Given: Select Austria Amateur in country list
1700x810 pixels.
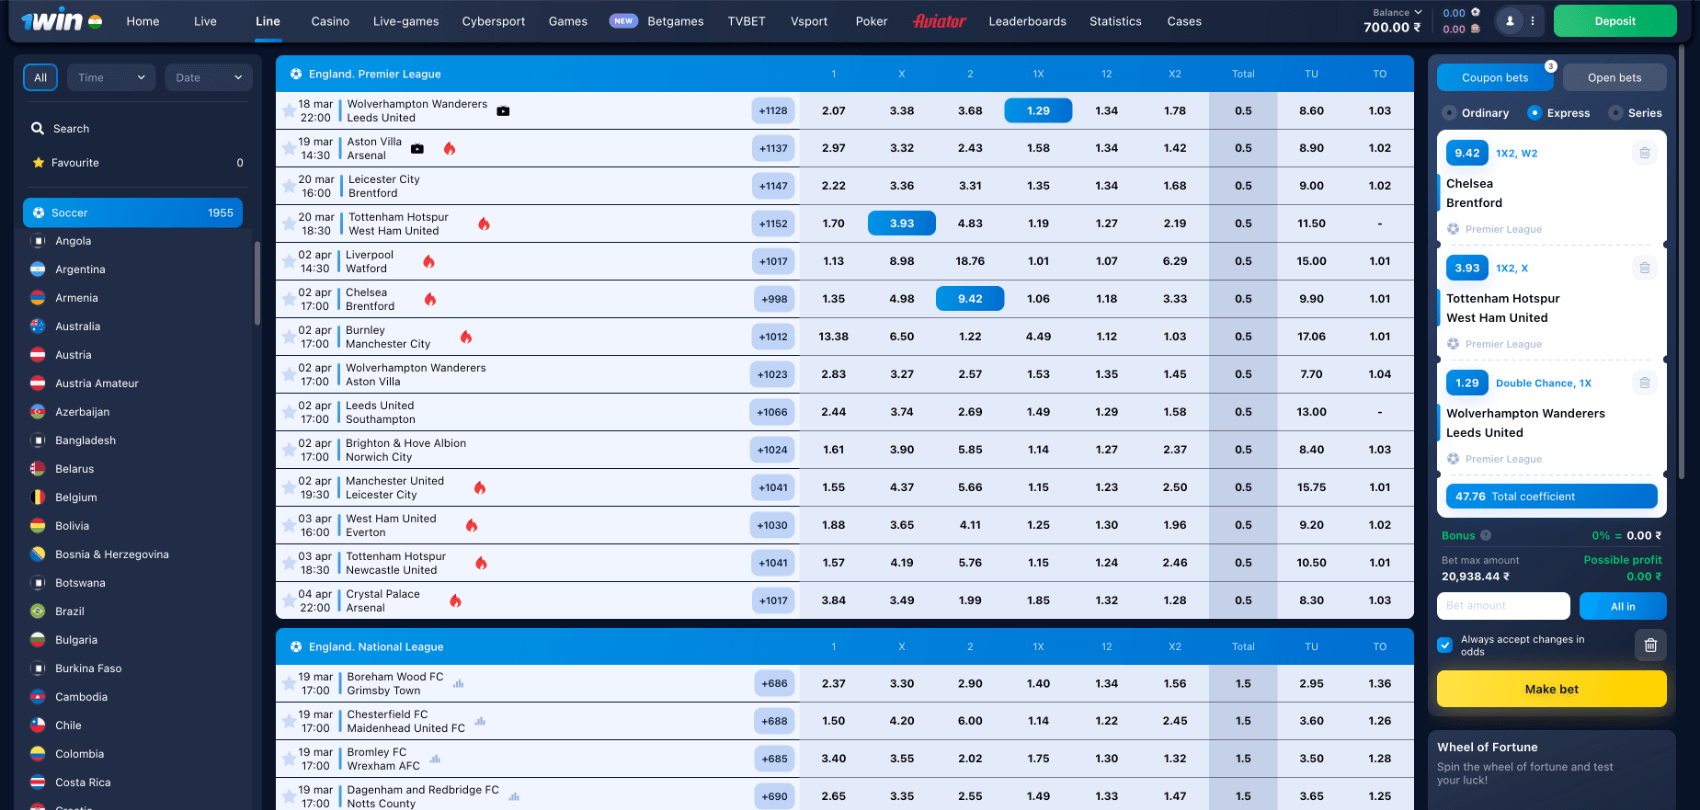Looking at the screenshot, I should (97, 383).
